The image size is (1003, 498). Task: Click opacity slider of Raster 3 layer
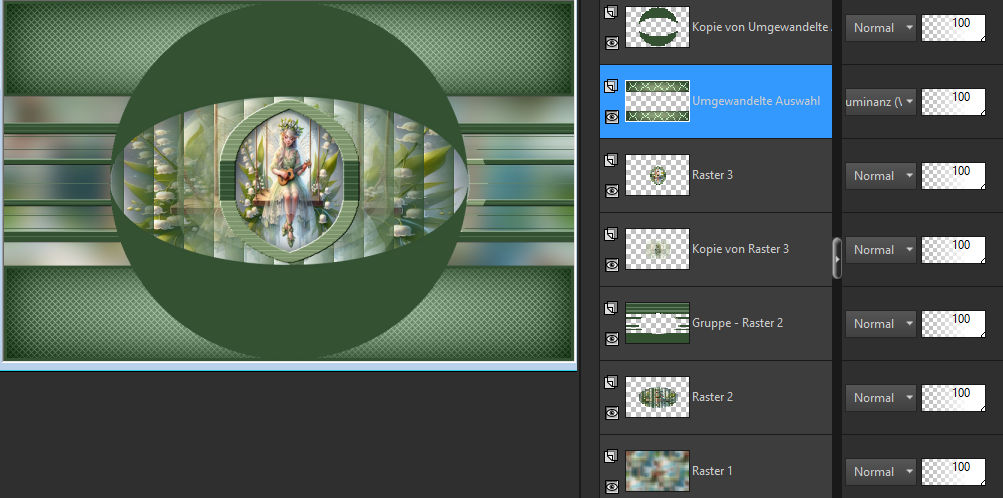tap(953, 176)
